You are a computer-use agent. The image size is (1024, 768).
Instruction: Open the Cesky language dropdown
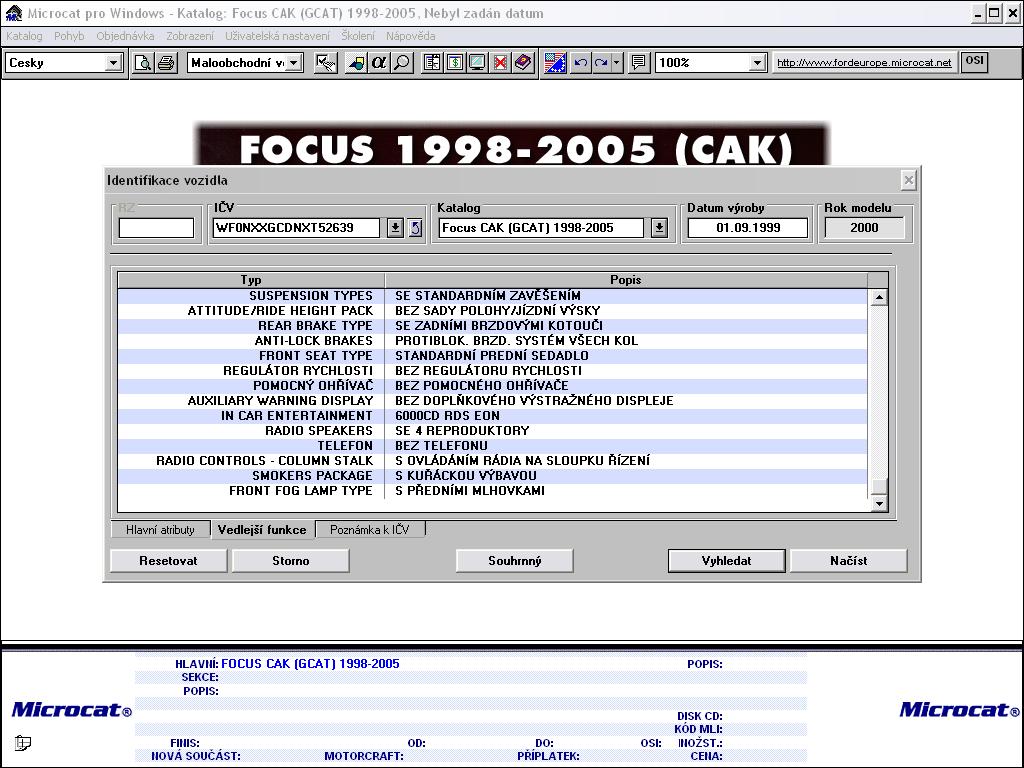tap(113, 63)
